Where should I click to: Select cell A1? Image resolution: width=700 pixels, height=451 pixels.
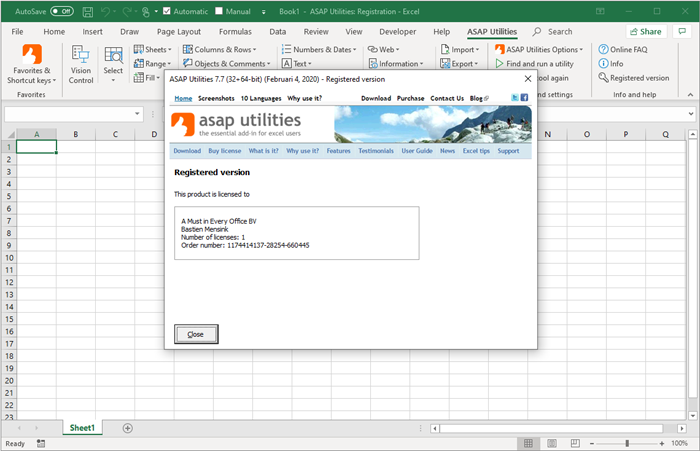coord(37,146)
